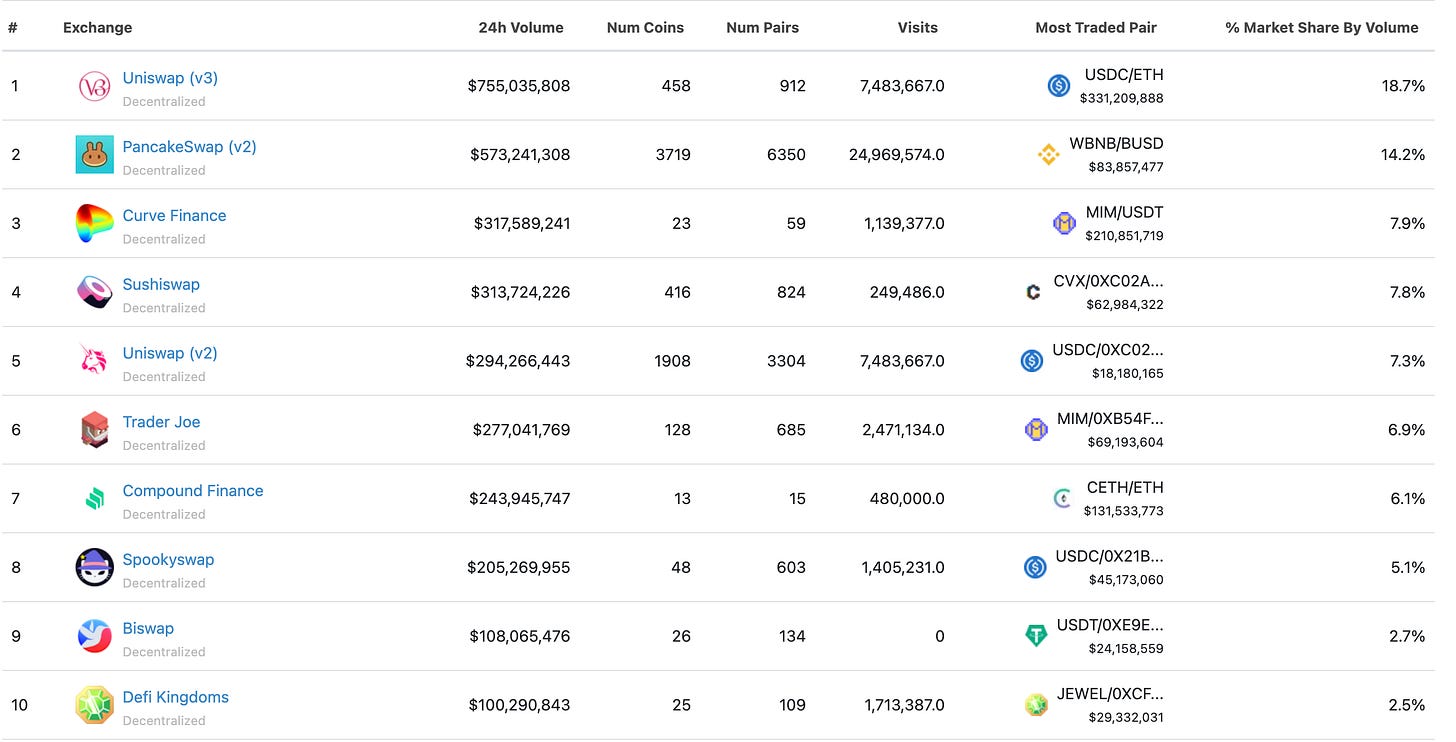Click the $317,589,241 volume value
The image size is (1456, 742).
coord(522,223)
